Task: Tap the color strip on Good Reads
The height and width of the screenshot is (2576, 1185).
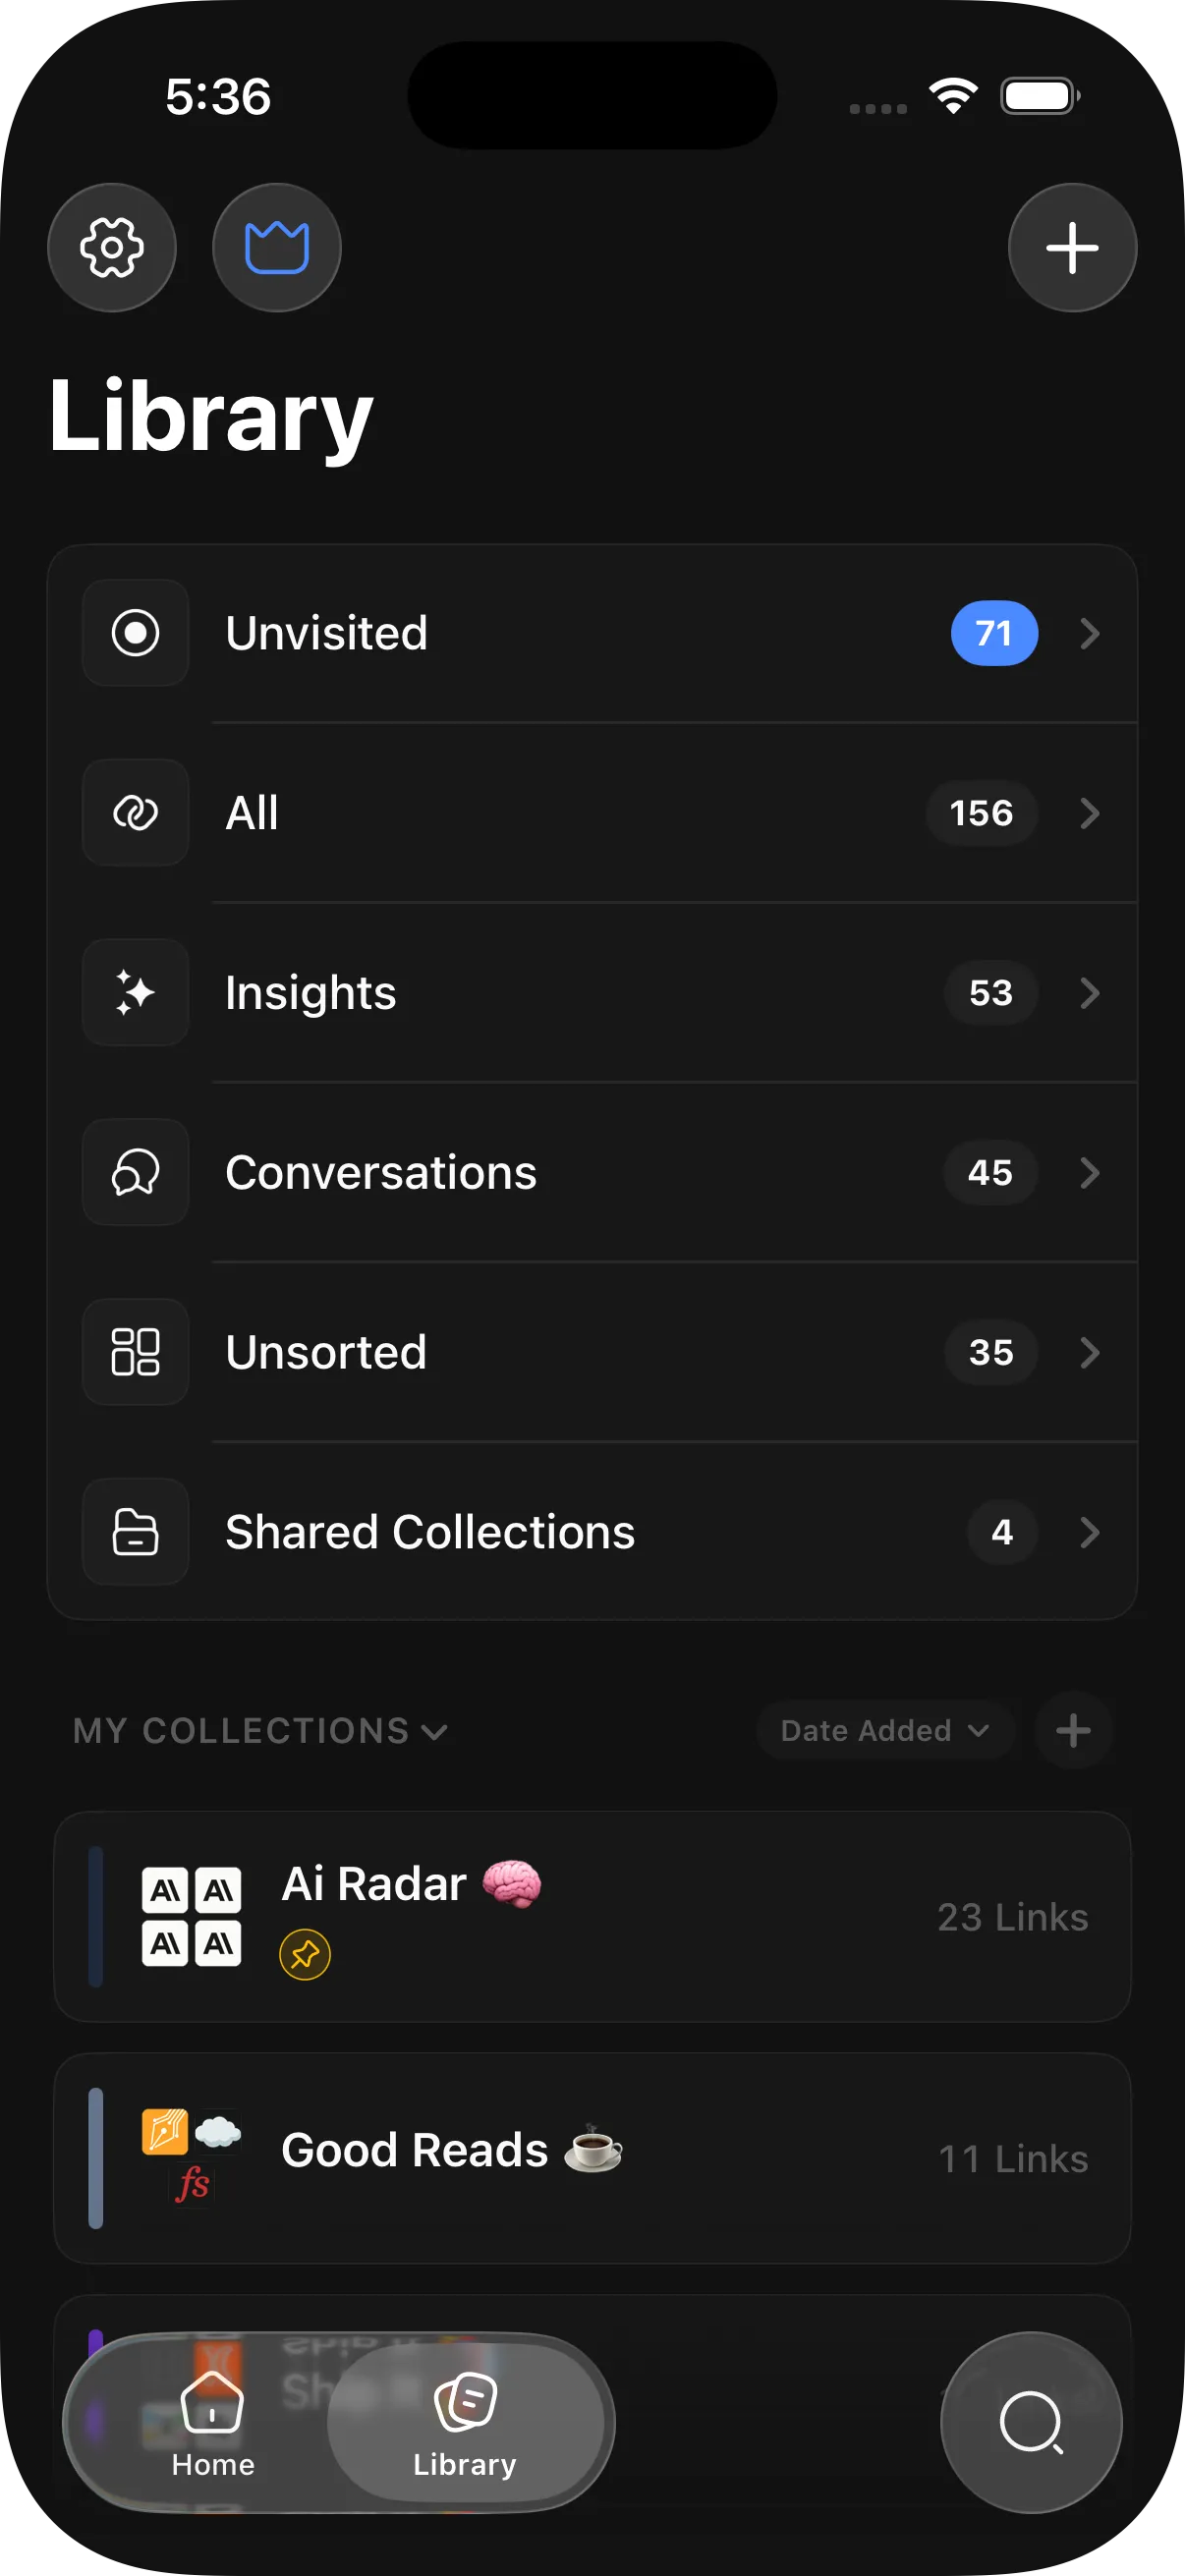Action: pos(96,2157)
